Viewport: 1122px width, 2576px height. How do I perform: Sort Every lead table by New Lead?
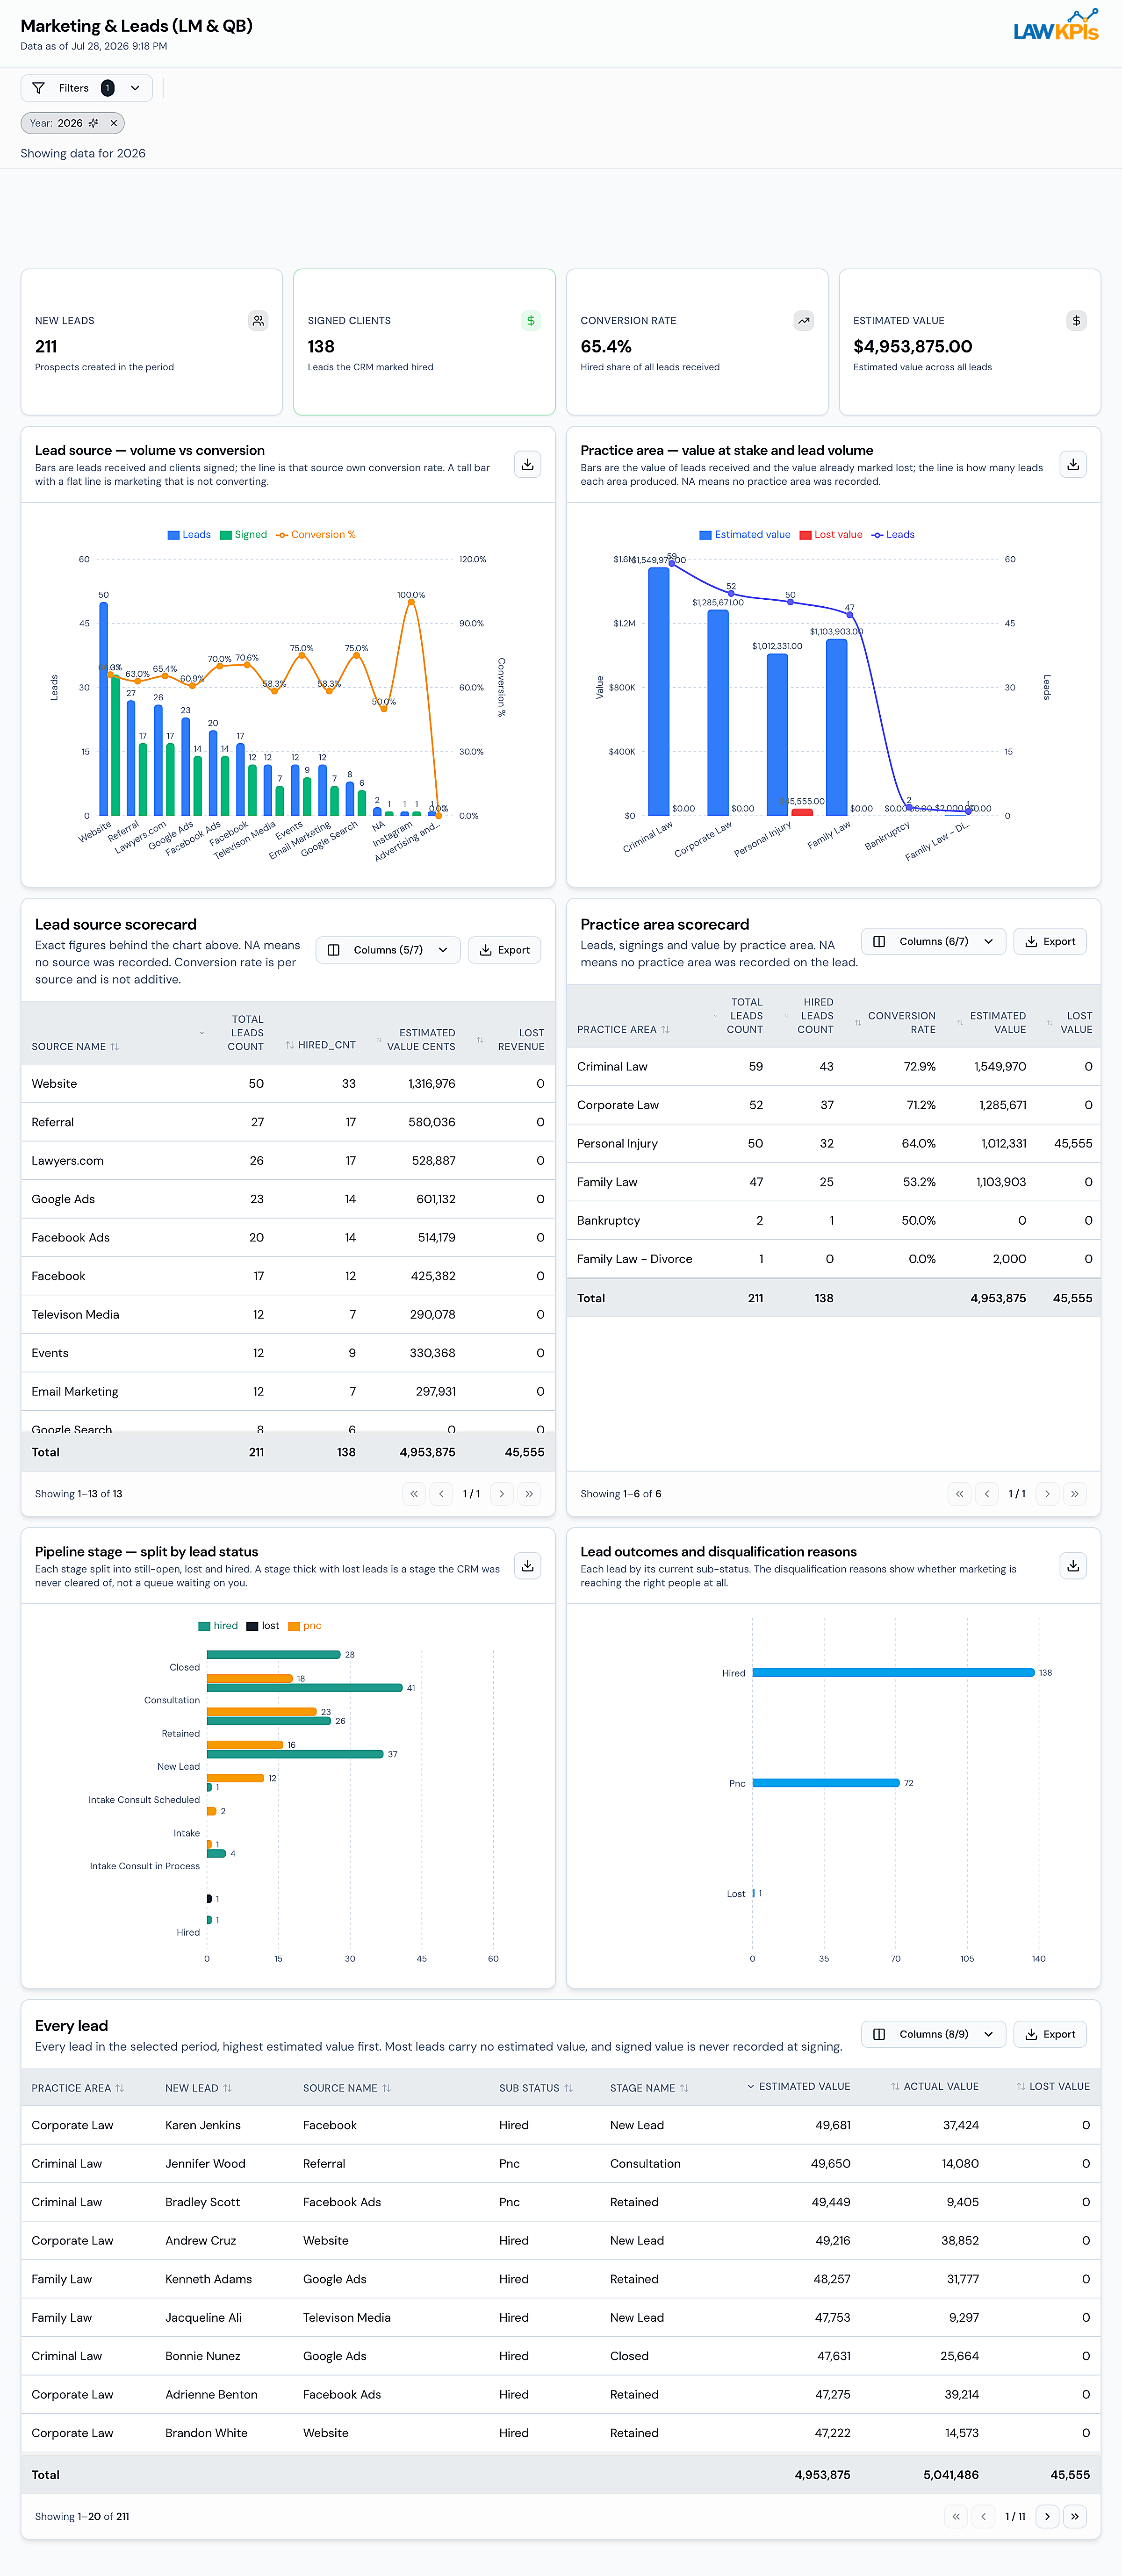pyautogui.click(x=198, y=2088)
